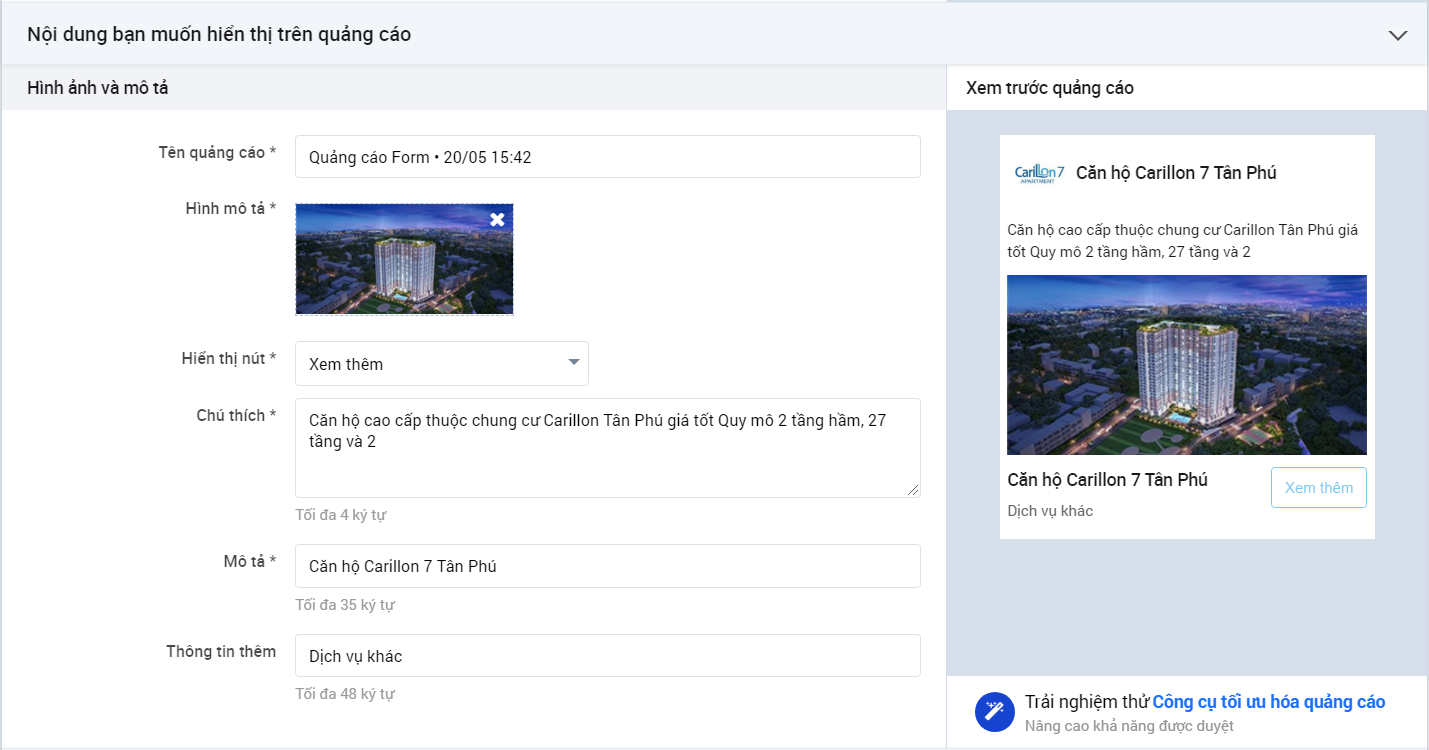
Task: Click the preview caption text about Carillon
Action: [1183, 241]
